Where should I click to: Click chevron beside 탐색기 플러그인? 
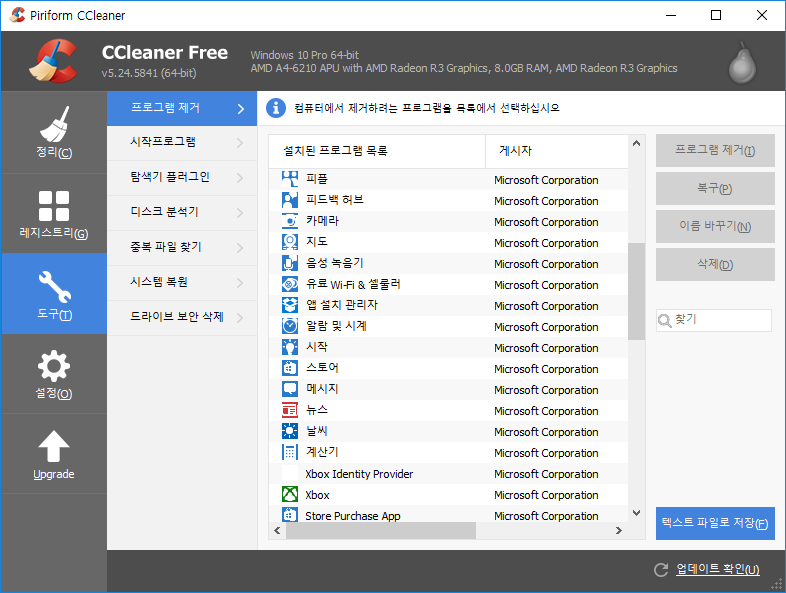240,178
